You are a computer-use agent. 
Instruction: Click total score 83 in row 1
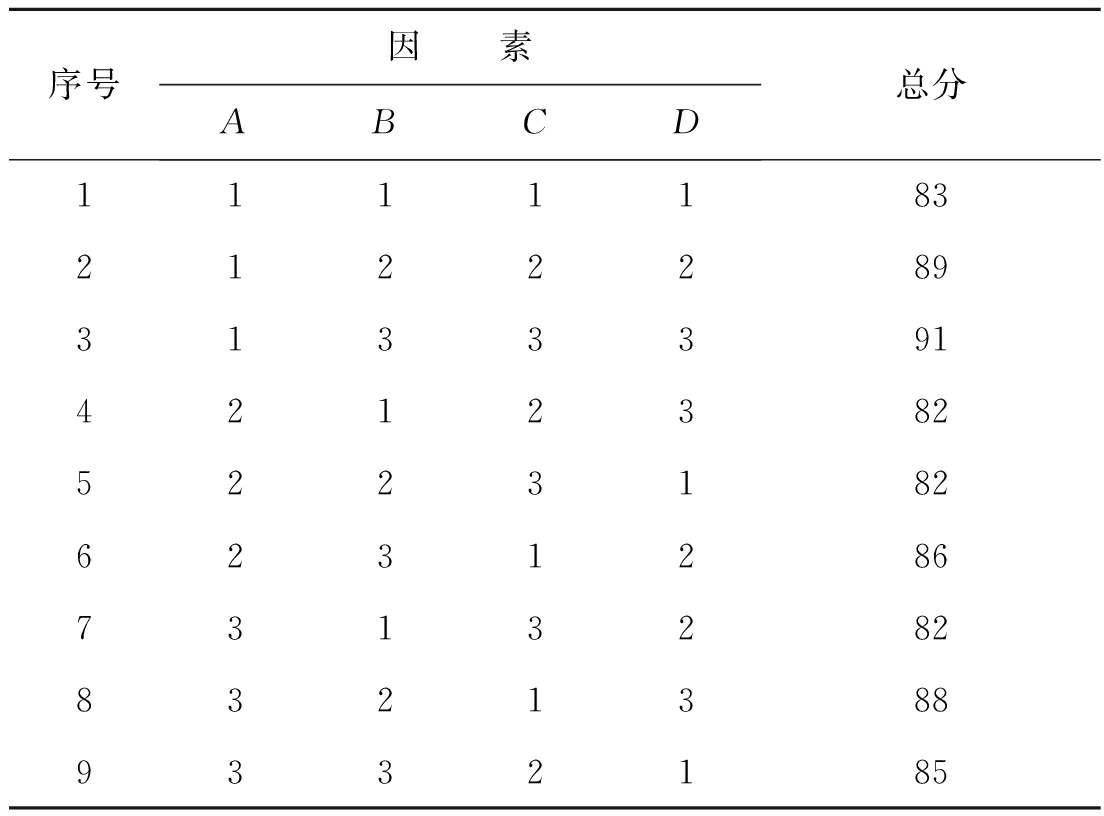tap(930, 196)
